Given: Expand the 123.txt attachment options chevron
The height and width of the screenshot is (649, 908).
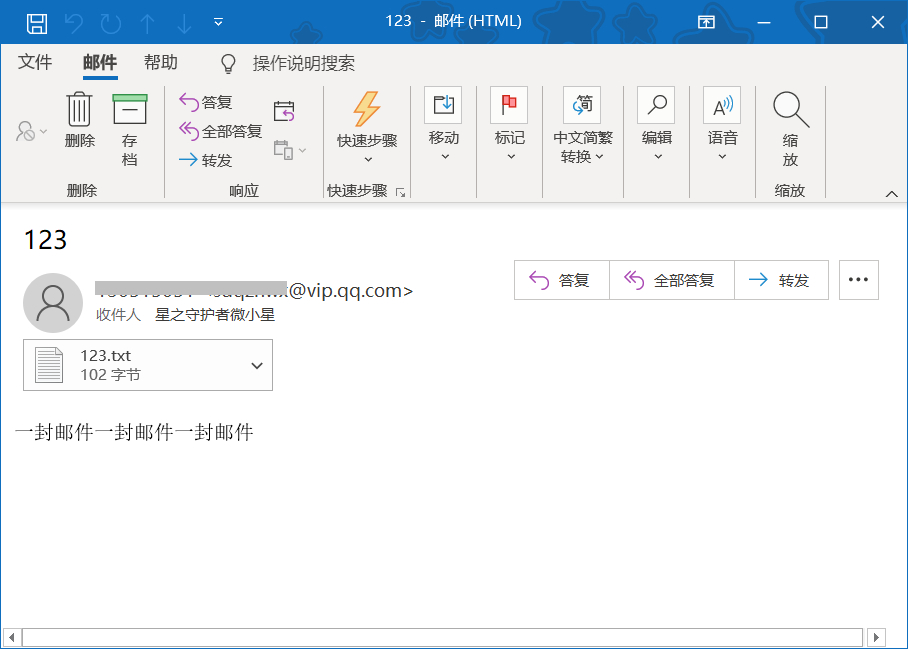Looking at the screenshot, I should pos(257,365).
